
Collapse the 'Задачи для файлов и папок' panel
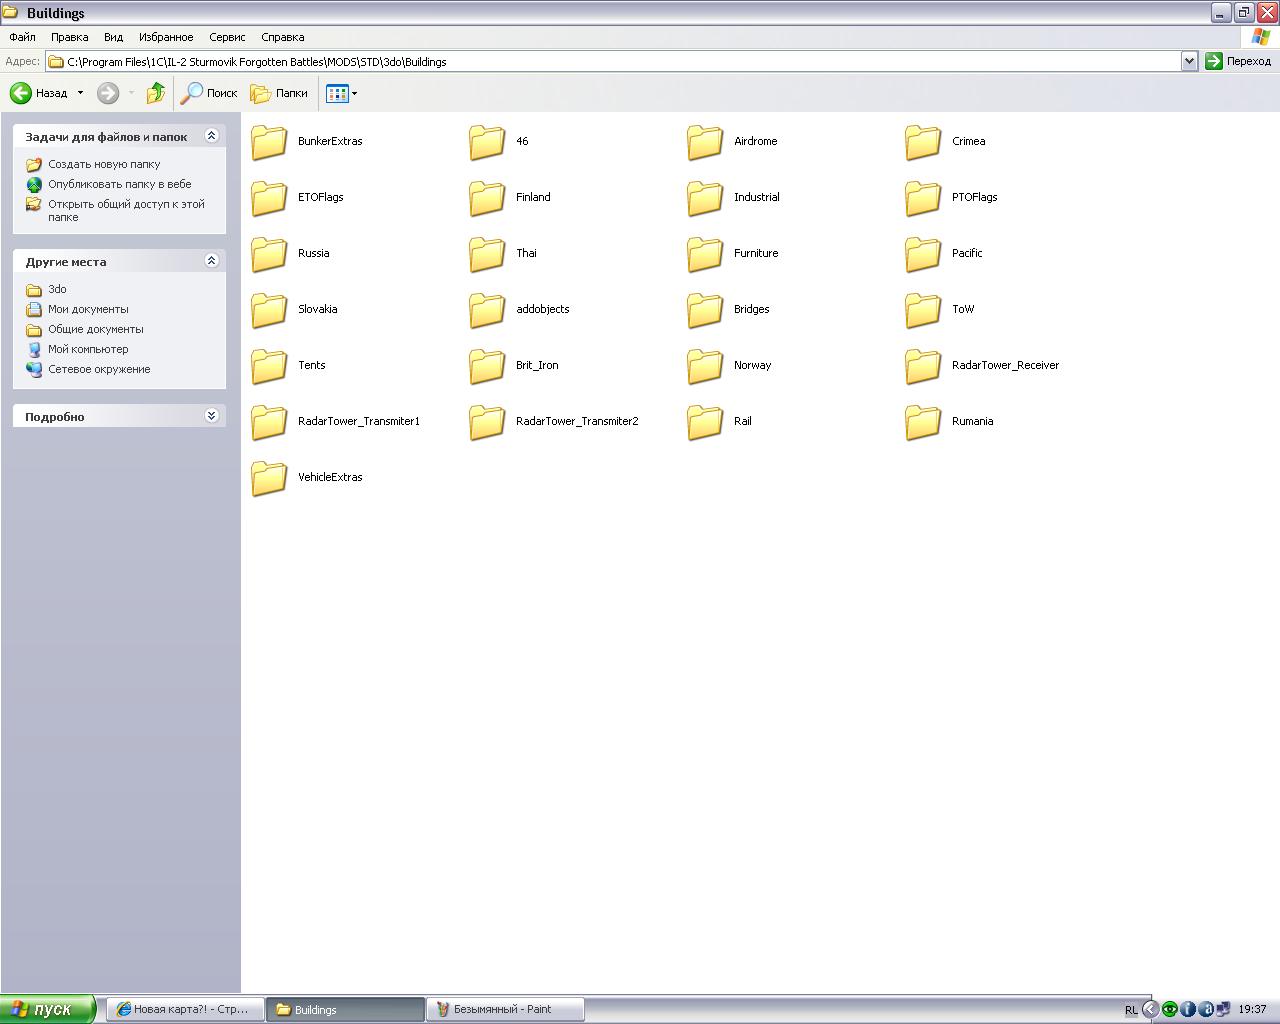(211, 136)
